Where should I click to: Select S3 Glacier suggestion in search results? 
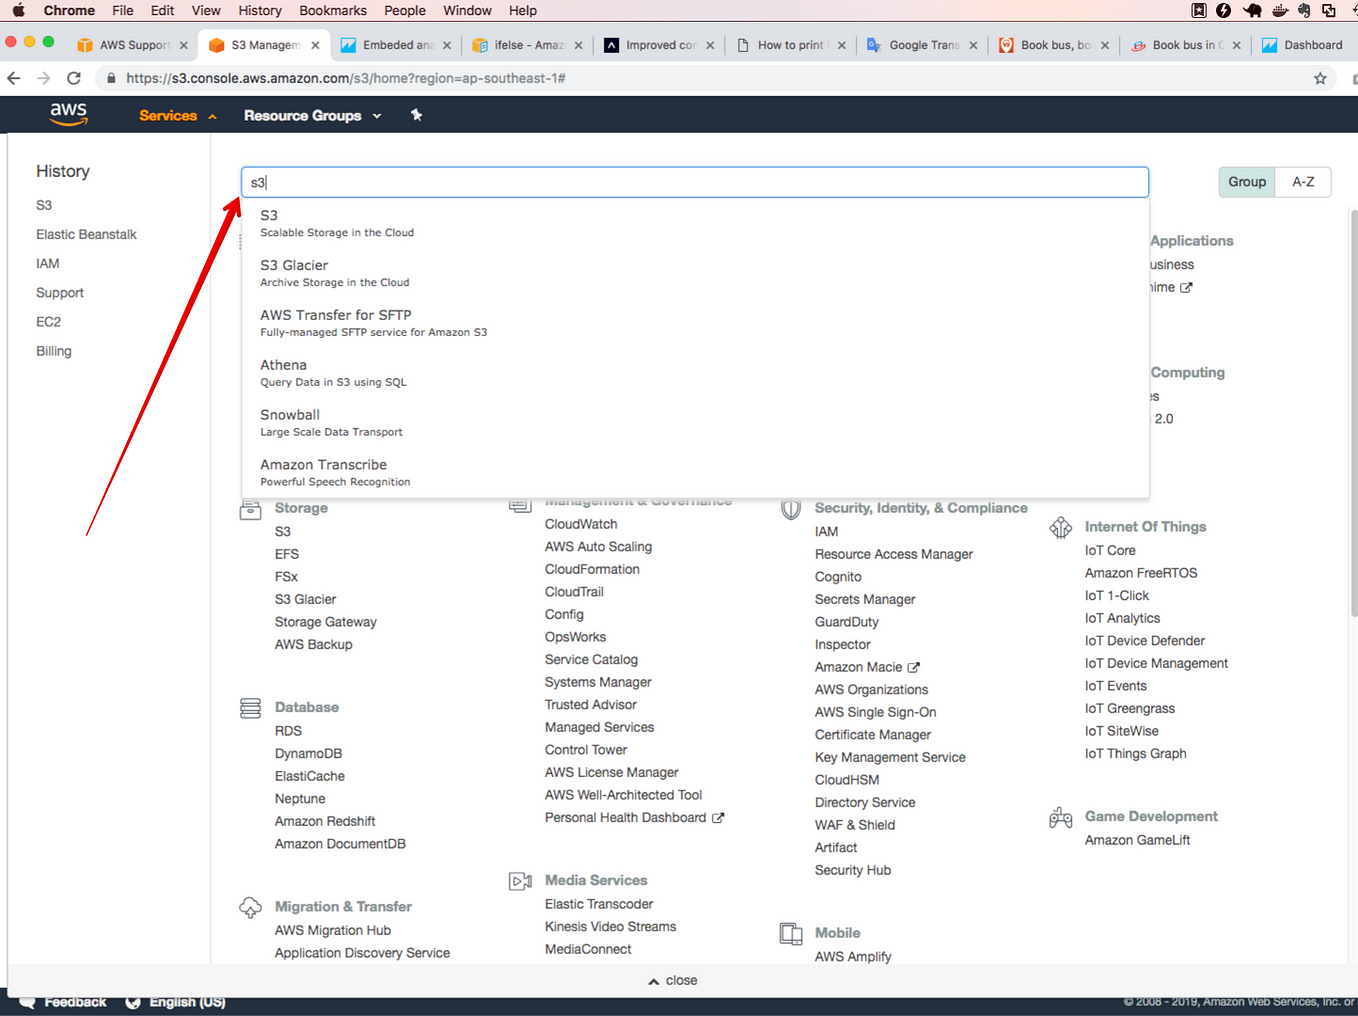coord(695,273)
